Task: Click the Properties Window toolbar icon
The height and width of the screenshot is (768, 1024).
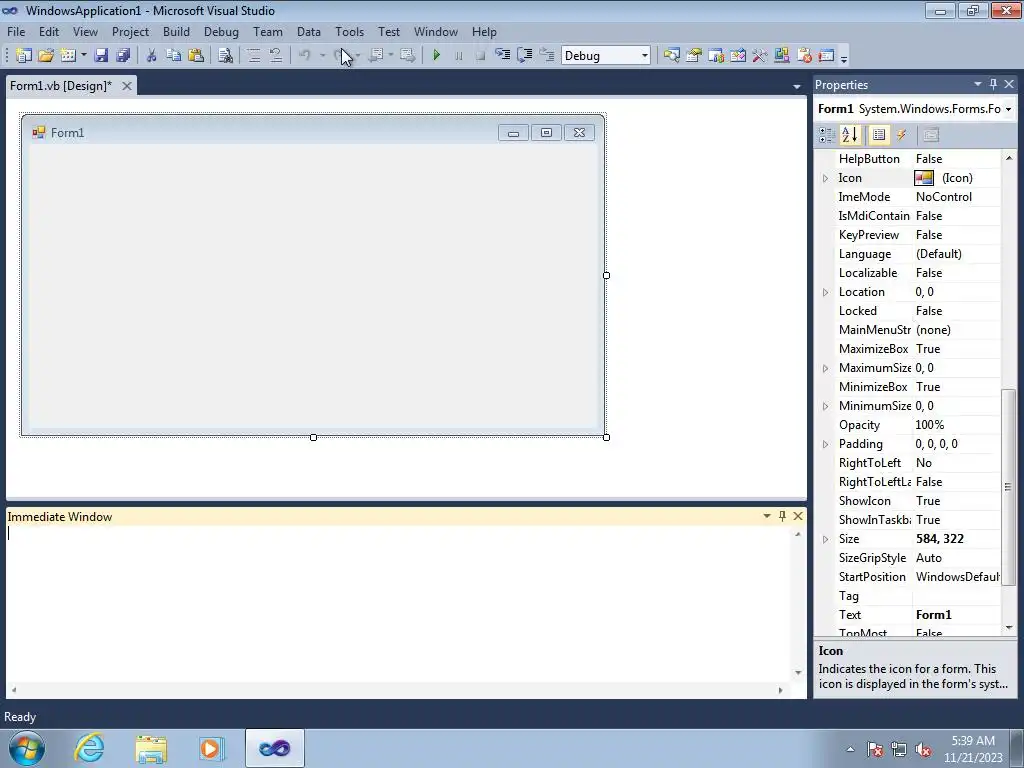Action: click(694, 56)
